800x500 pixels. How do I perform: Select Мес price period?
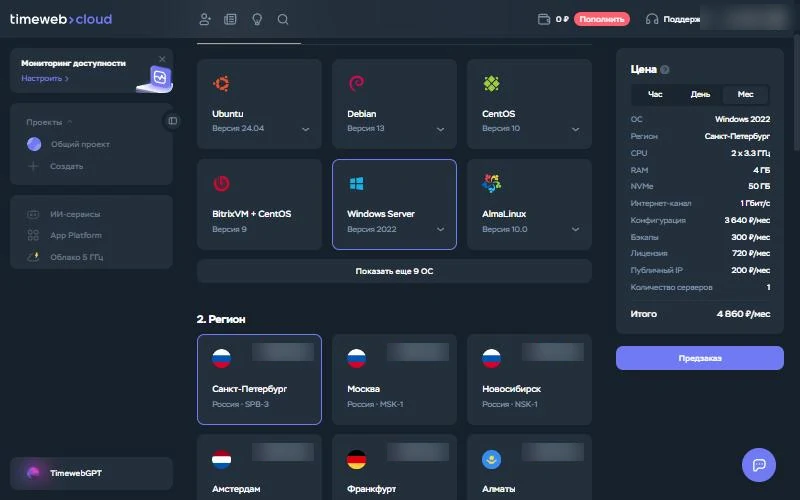click(x=745, y=94)
